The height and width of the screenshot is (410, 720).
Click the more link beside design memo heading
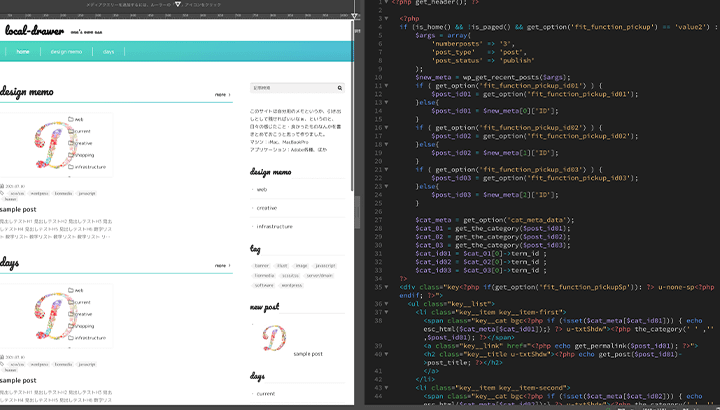tap(221, 95)
